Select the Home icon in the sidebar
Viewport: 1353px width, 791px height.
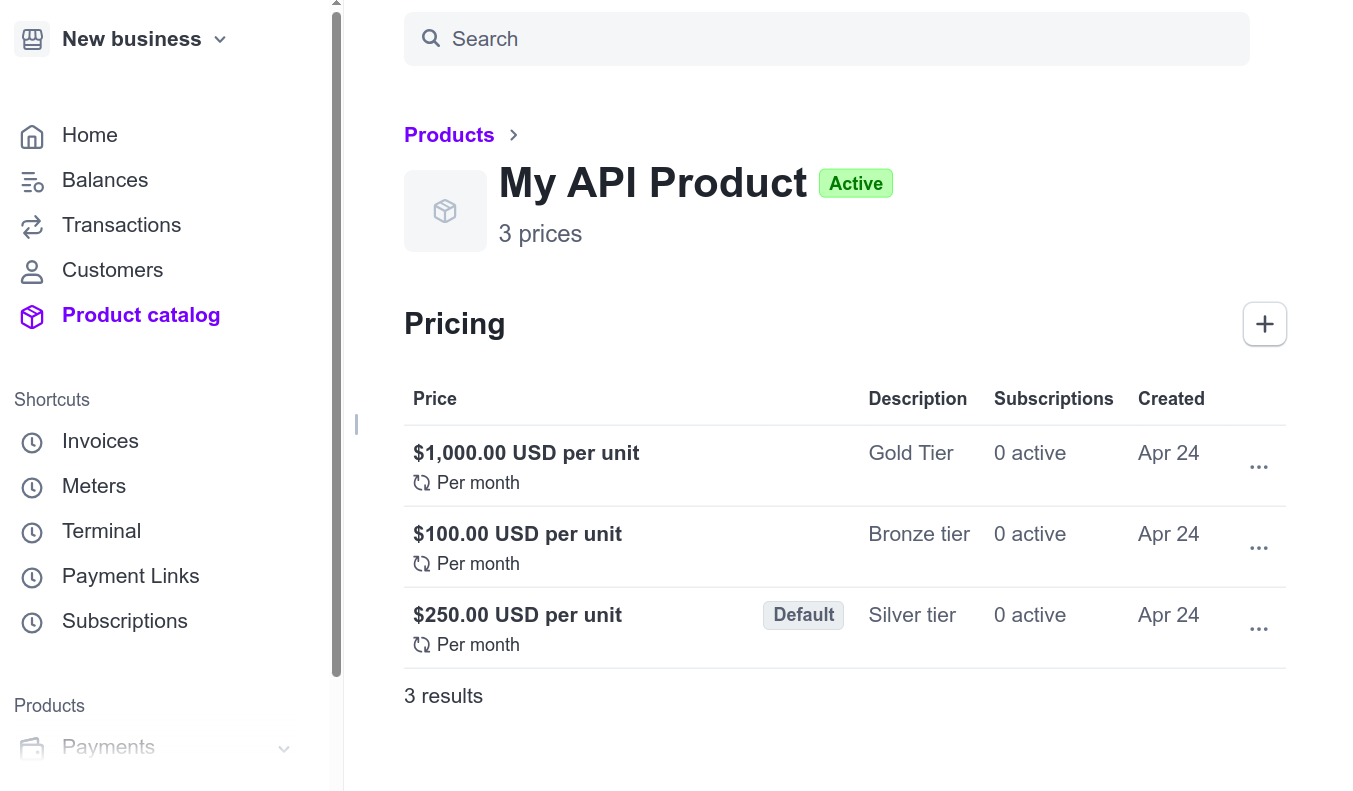point(32,135)
